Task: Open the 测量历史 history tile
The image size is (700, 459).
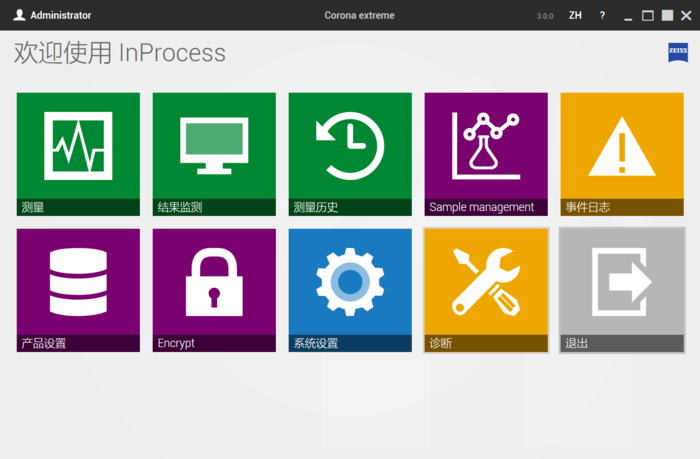Action: coord(350,154)
